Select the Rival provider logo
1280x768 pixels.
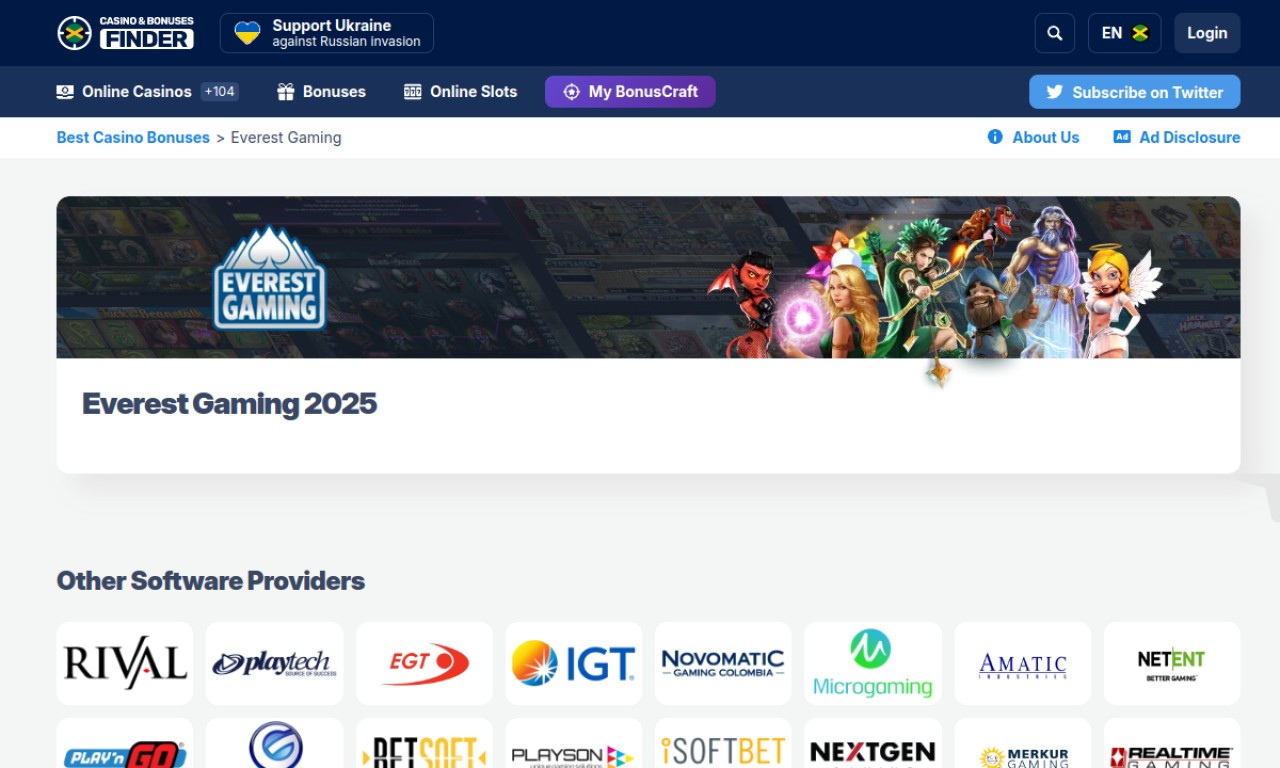point(125,664)
